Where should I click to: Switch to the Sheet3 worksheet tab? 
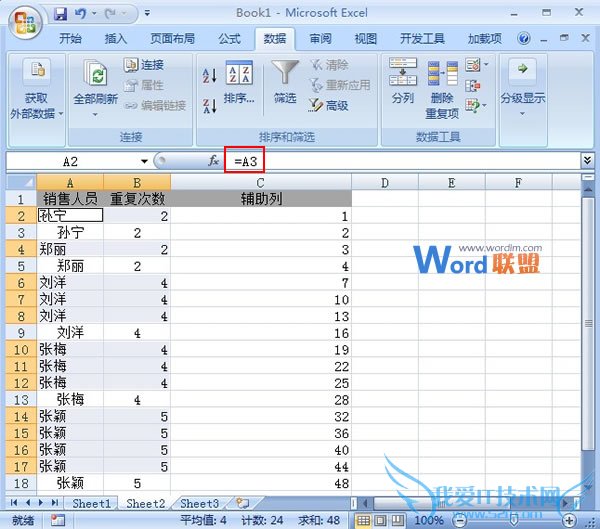point(199,503)
